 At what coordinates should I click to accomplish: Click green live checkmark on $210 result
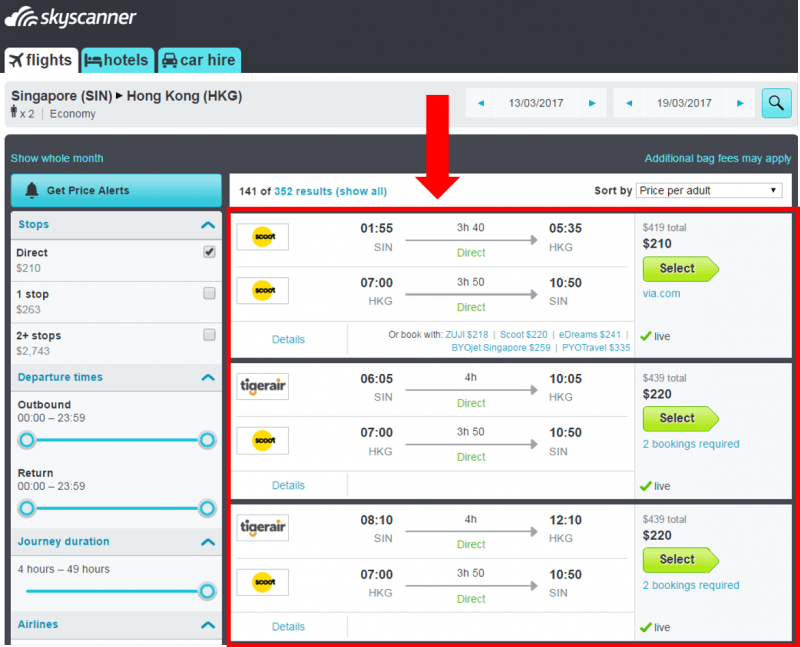[x=646, y=336]
